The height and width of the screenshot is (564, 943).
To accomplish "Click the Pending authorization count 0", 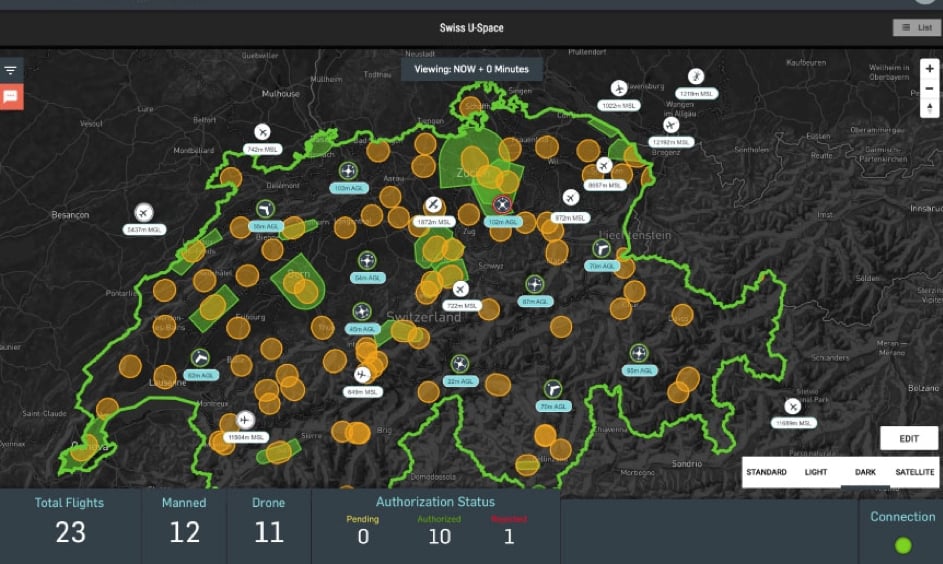I will pyautogui.click(x=363, y=536).
